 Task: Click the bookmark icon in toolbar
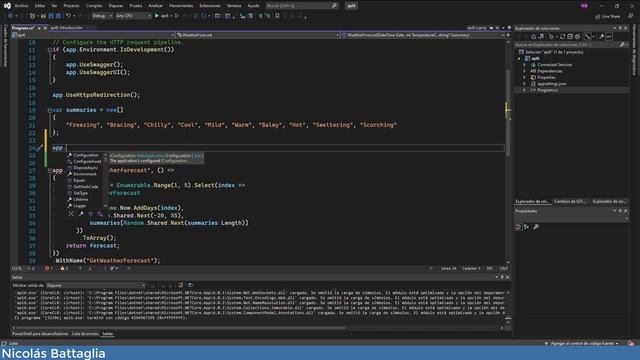click(x=277, y=16)
